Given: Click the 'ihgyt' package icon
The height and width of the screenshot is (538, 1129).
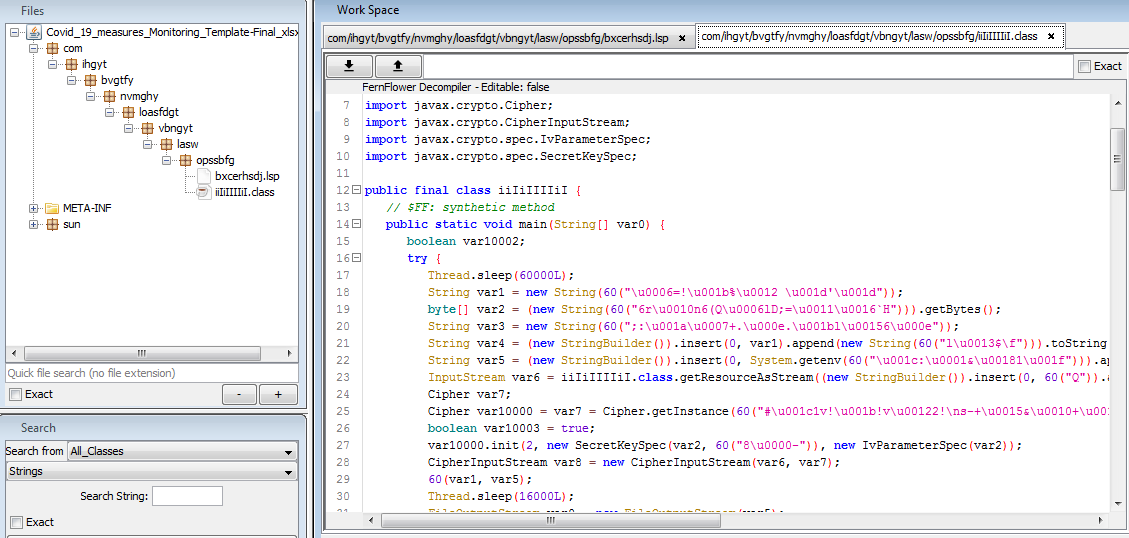Looking at the screenshot, I should tap(71, 64).
